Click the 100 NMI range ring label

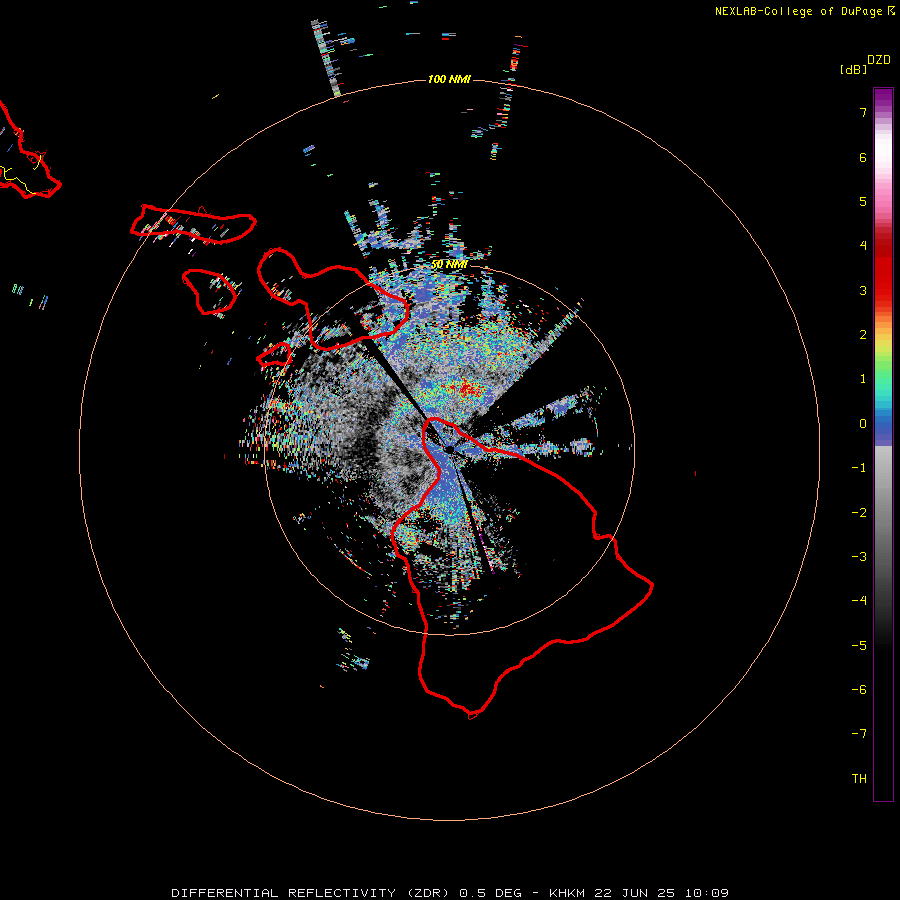point(449,79)
